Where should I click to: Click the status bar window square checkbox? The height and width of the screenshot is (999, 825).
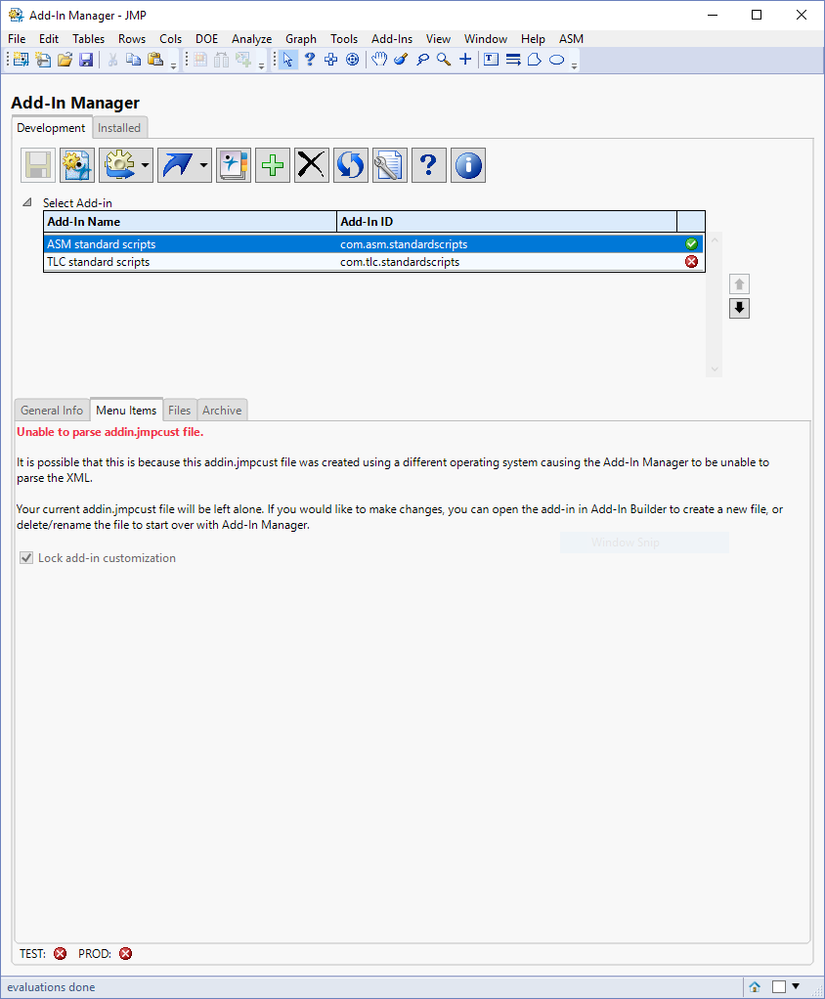click(778, 986)
